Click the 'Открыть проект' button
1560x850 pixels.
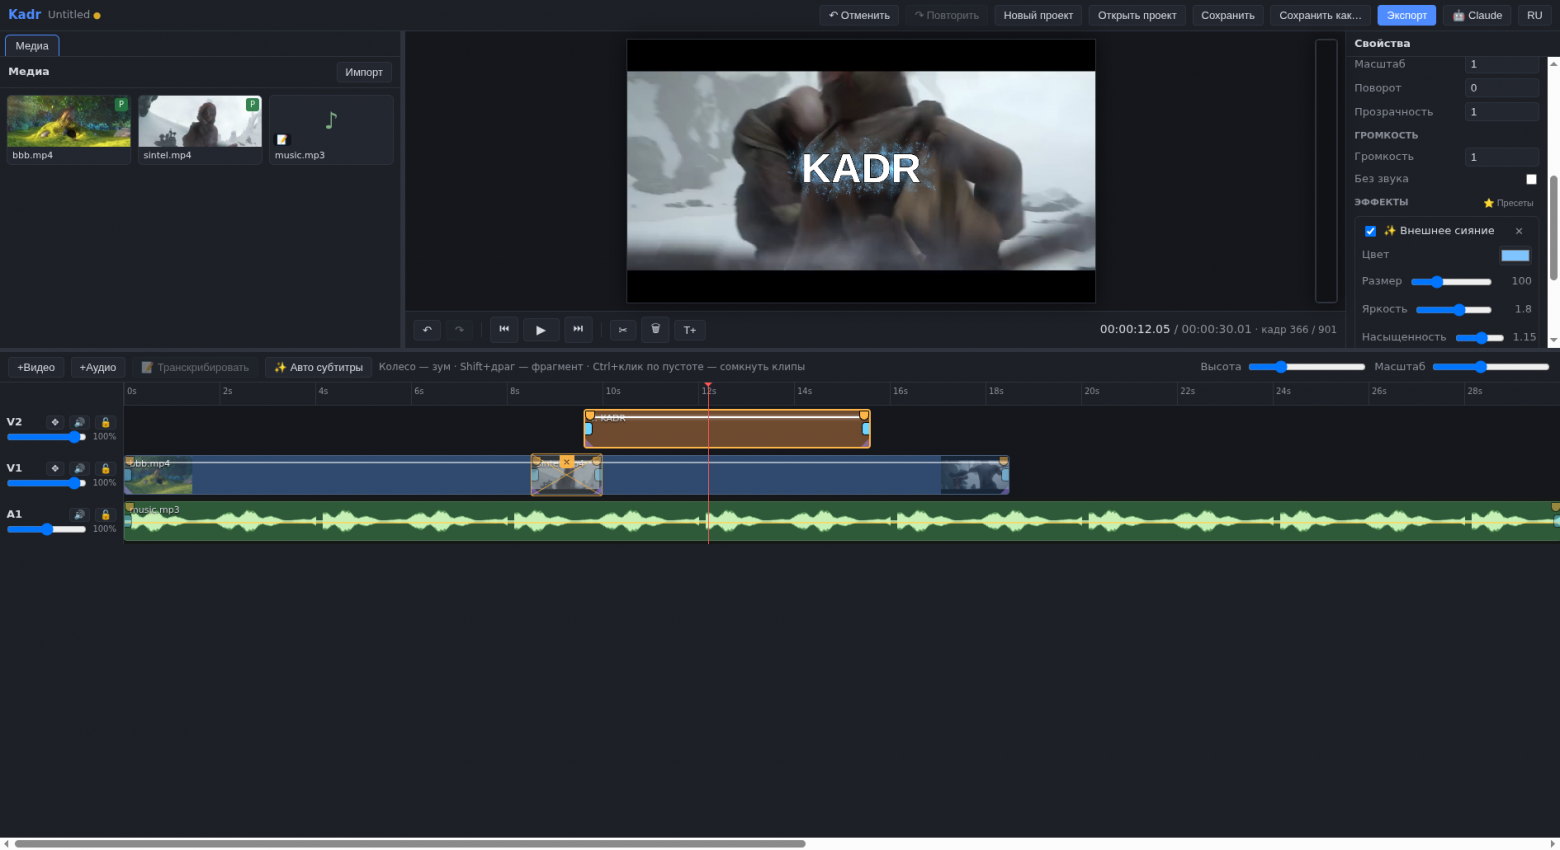tap(1137, 15)
